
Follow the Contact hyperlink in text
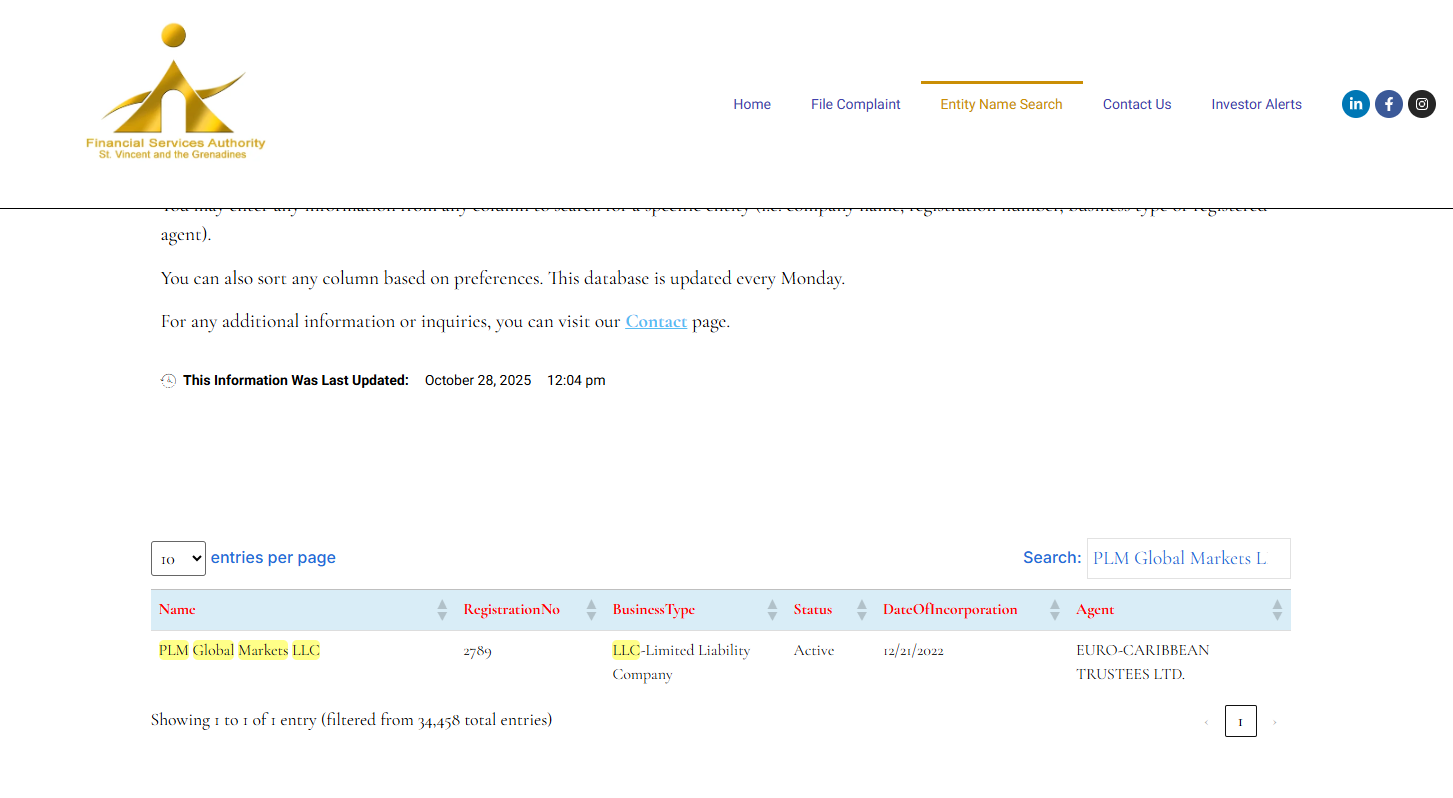click(656, 321)
